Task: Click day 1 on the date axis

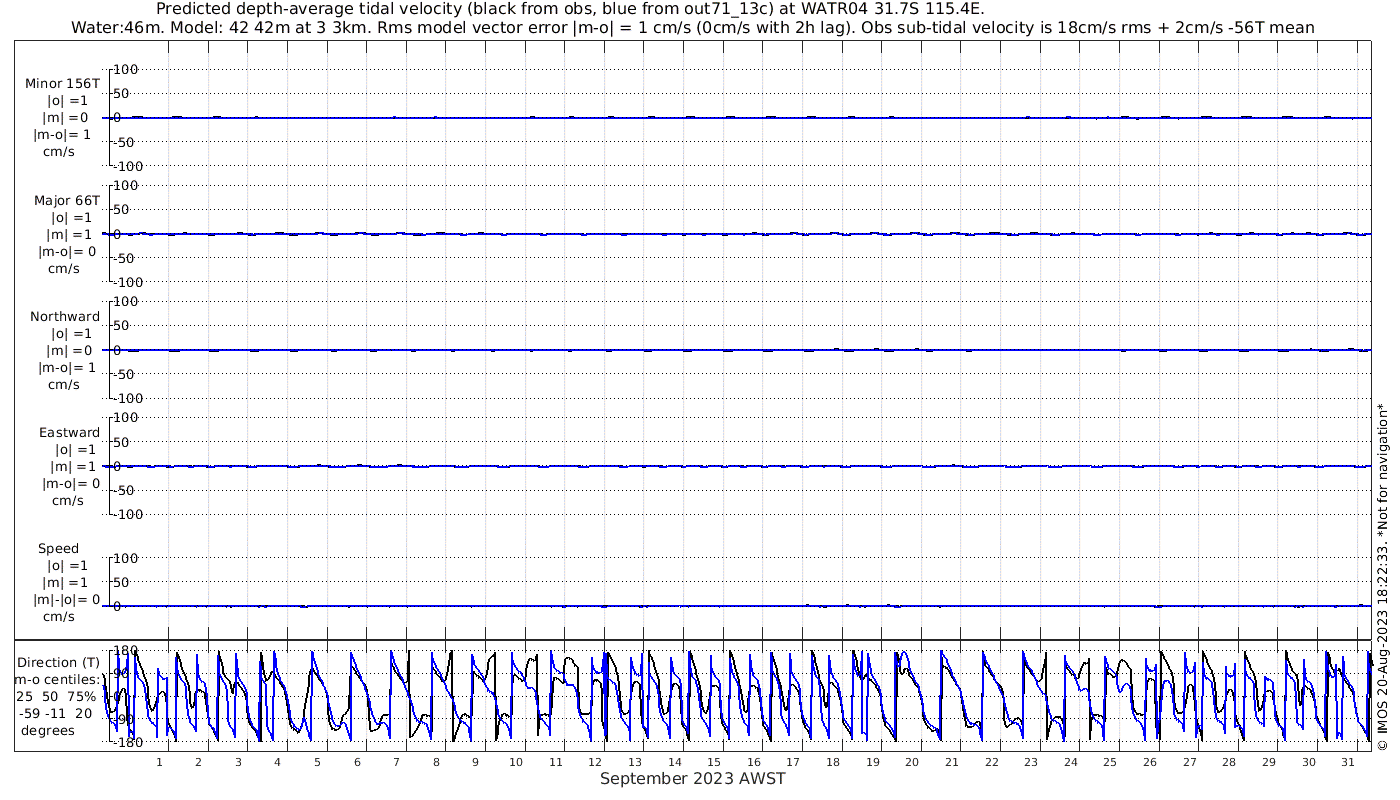Action: pyautogui.click(x=158, y=762)
